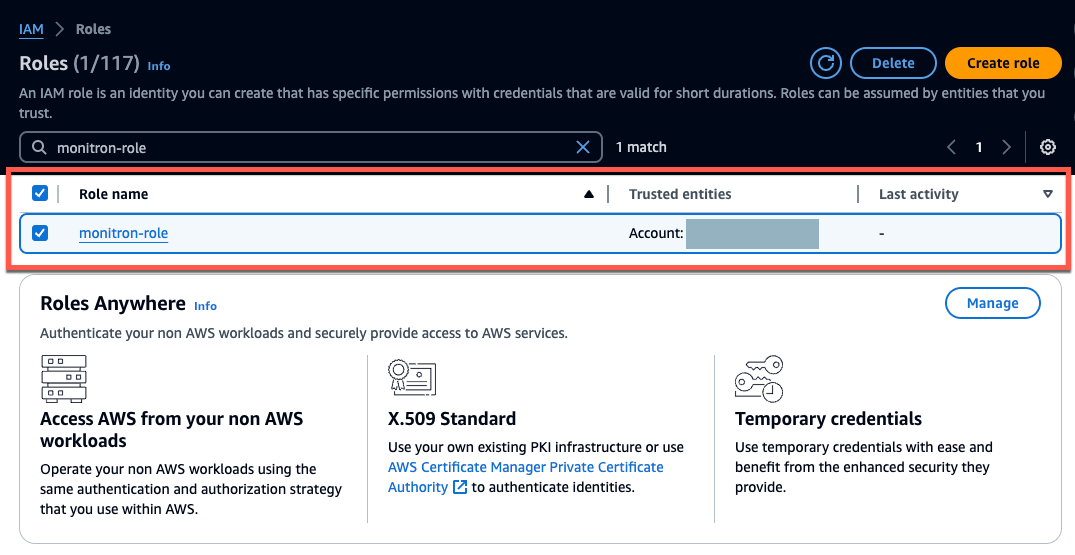
Task: Click the search magnifier icon
Action: pyautogui.click(x=40, y=147)
